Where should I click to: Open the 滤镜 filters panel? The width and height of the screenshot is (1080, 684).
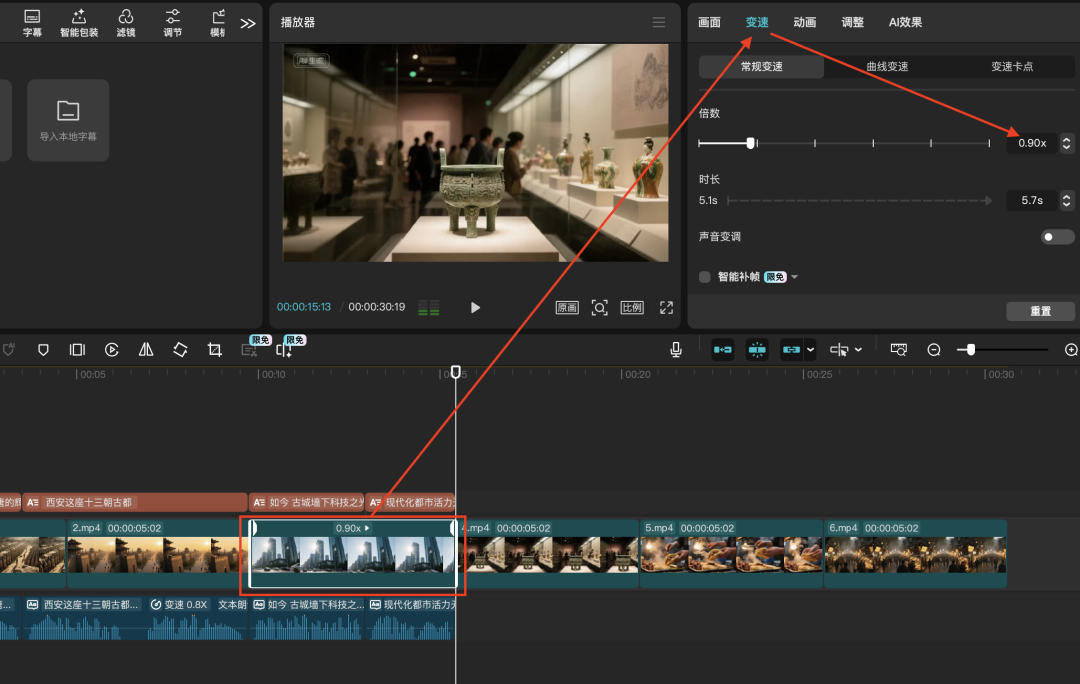point(125,22)
